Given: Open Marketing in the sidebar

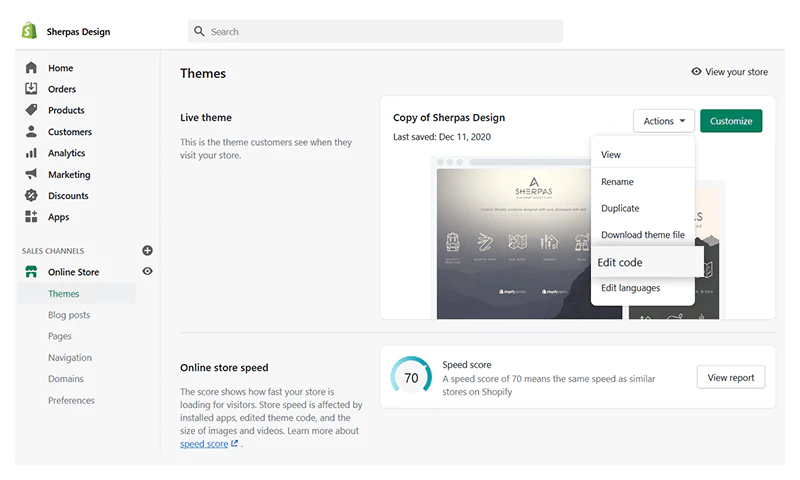Looking at the screenshot, I should click(x=69, y=174).
